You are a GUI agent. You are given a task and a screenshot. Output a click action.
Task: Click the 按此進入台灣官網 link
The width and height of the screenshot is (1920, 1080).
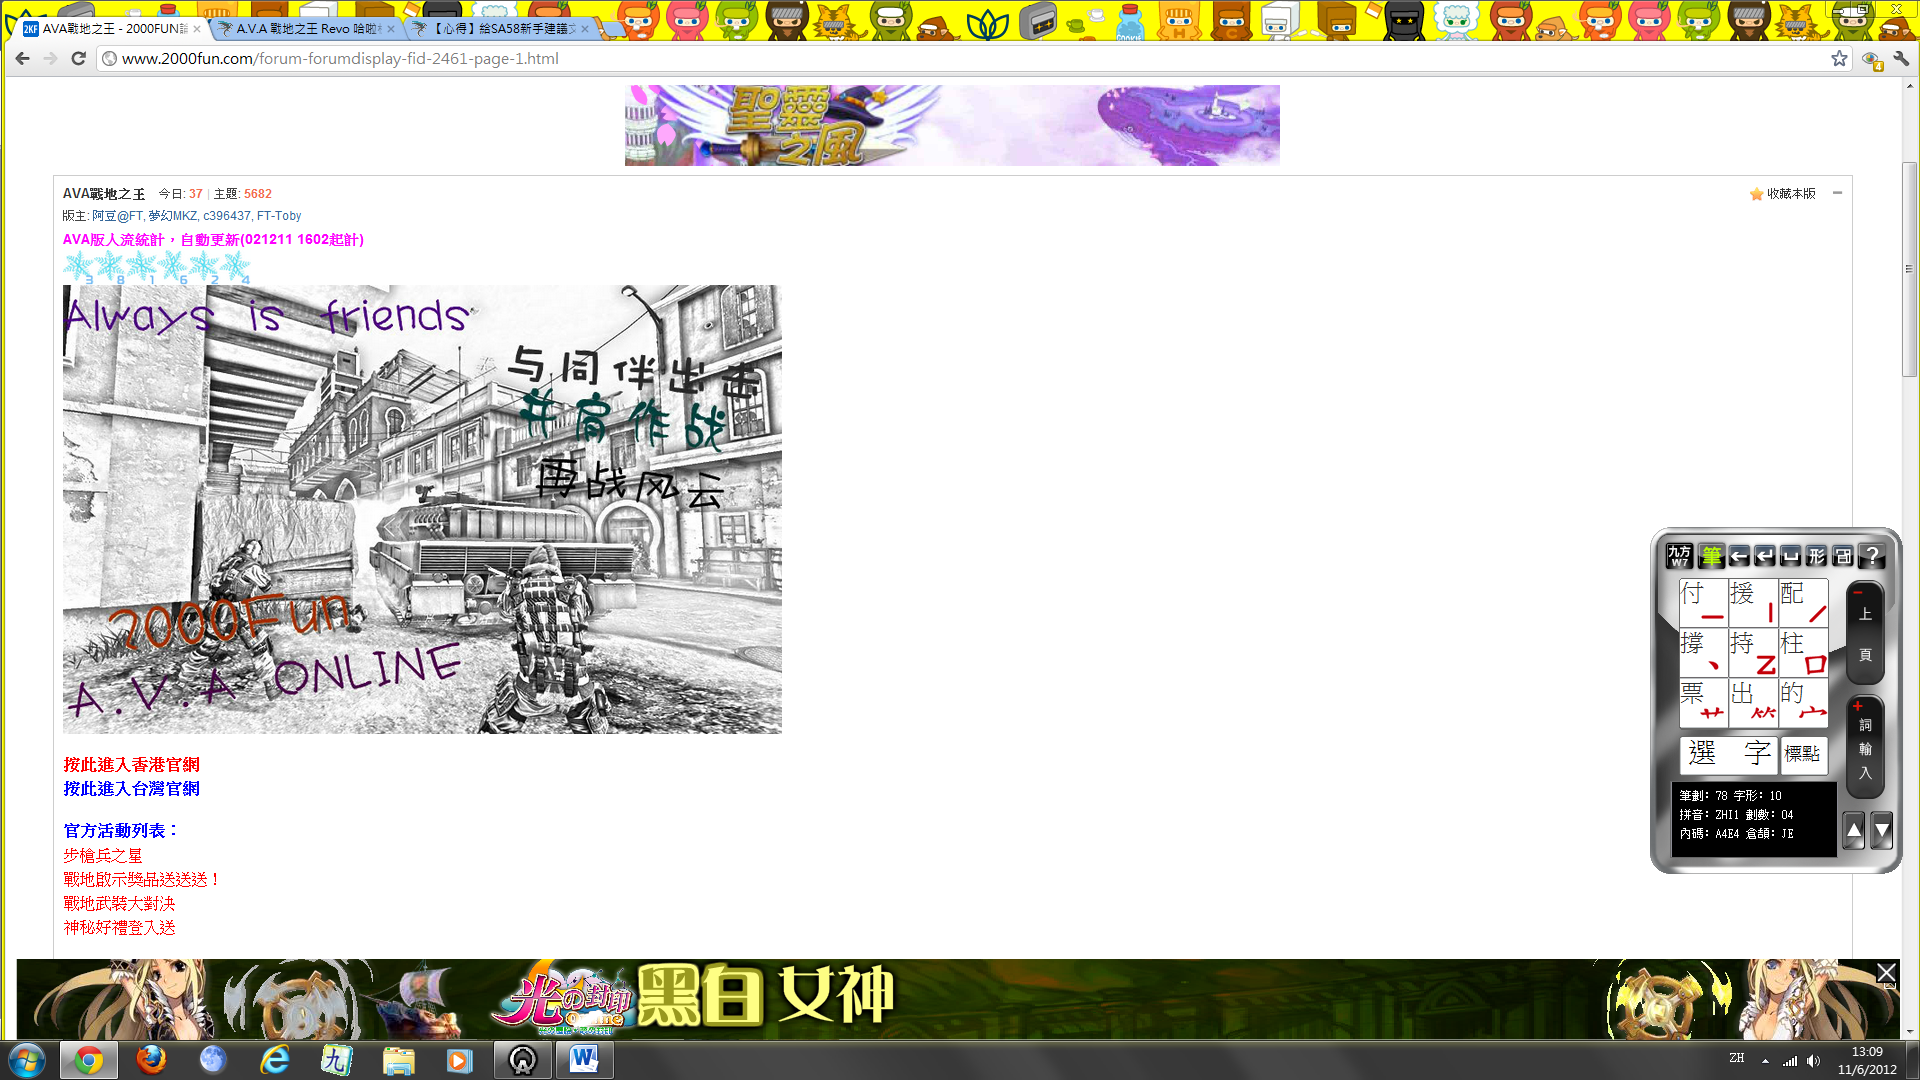[131, 789]
